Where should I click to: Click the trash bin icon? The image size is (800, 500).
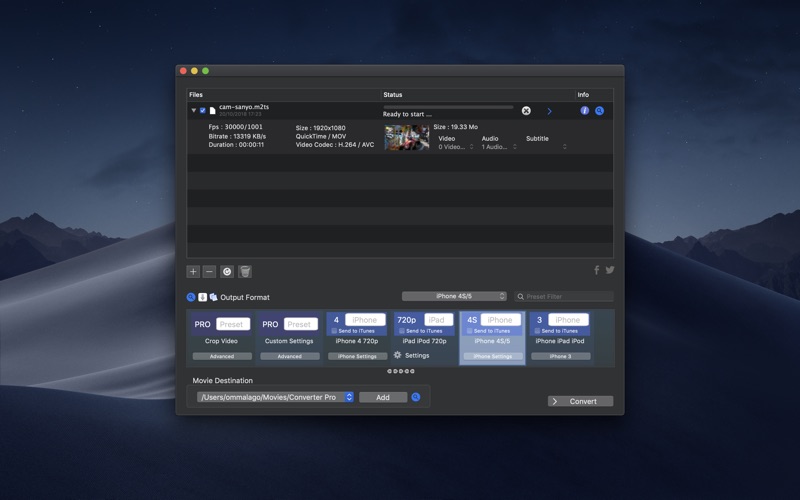click(245, 271)
